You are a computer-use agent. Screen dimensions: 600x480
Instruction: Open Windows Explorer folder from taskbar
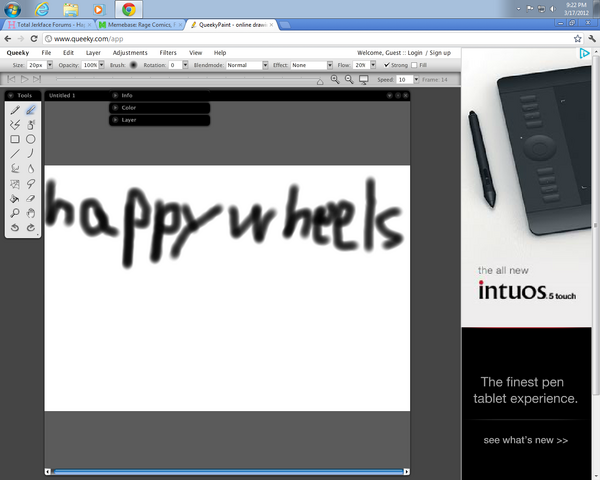71,10
